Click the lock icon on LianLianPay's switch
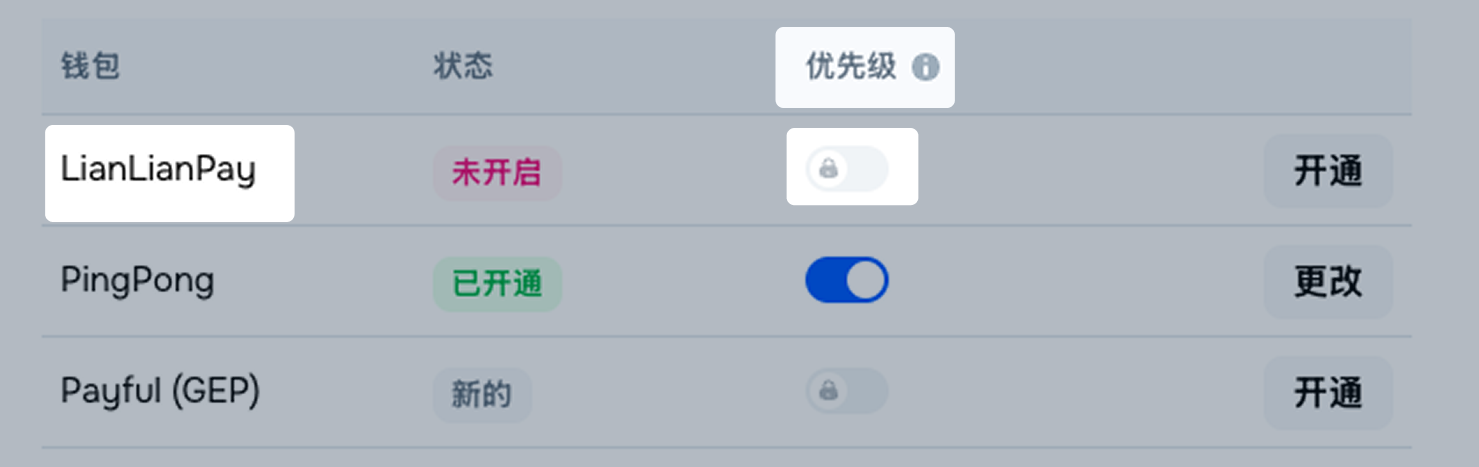 [x=828, y=169]
